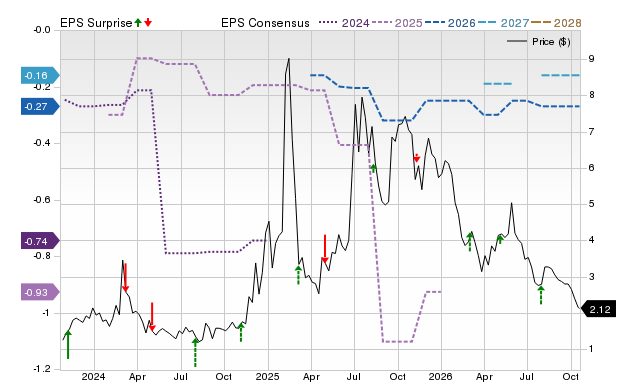Click the -0.93 light purple value tag
Viewport: 640px width, 382px height.
point(40,292)
